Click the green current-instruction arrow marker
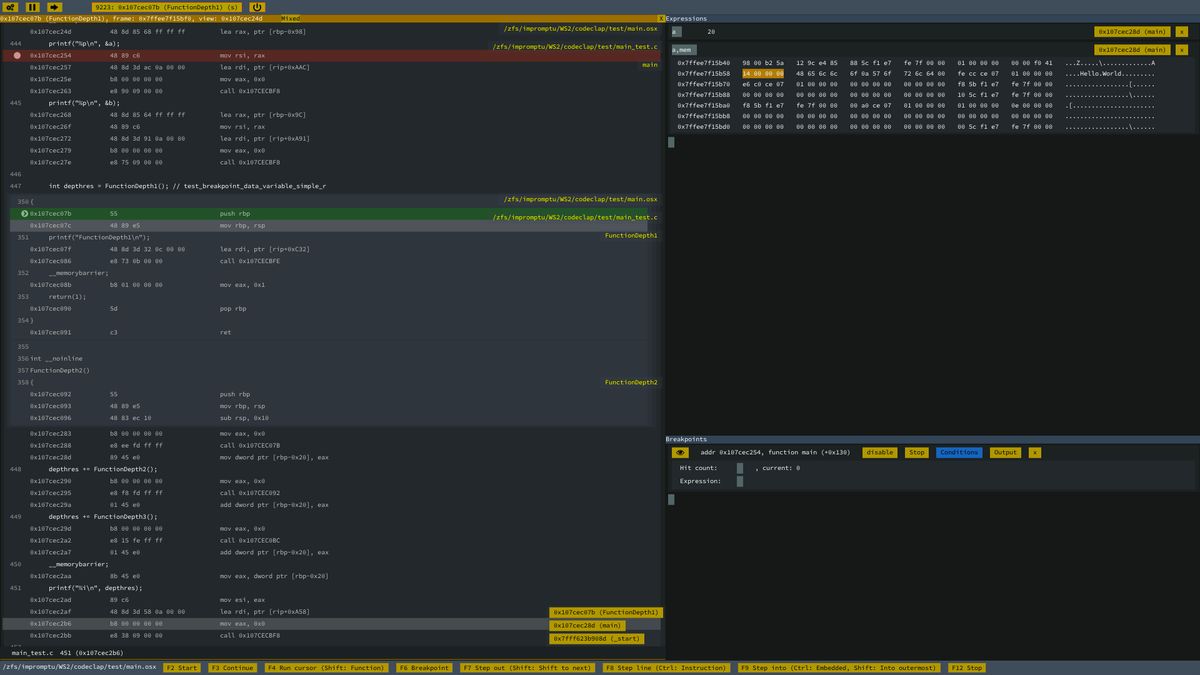 tap(22, 213)
